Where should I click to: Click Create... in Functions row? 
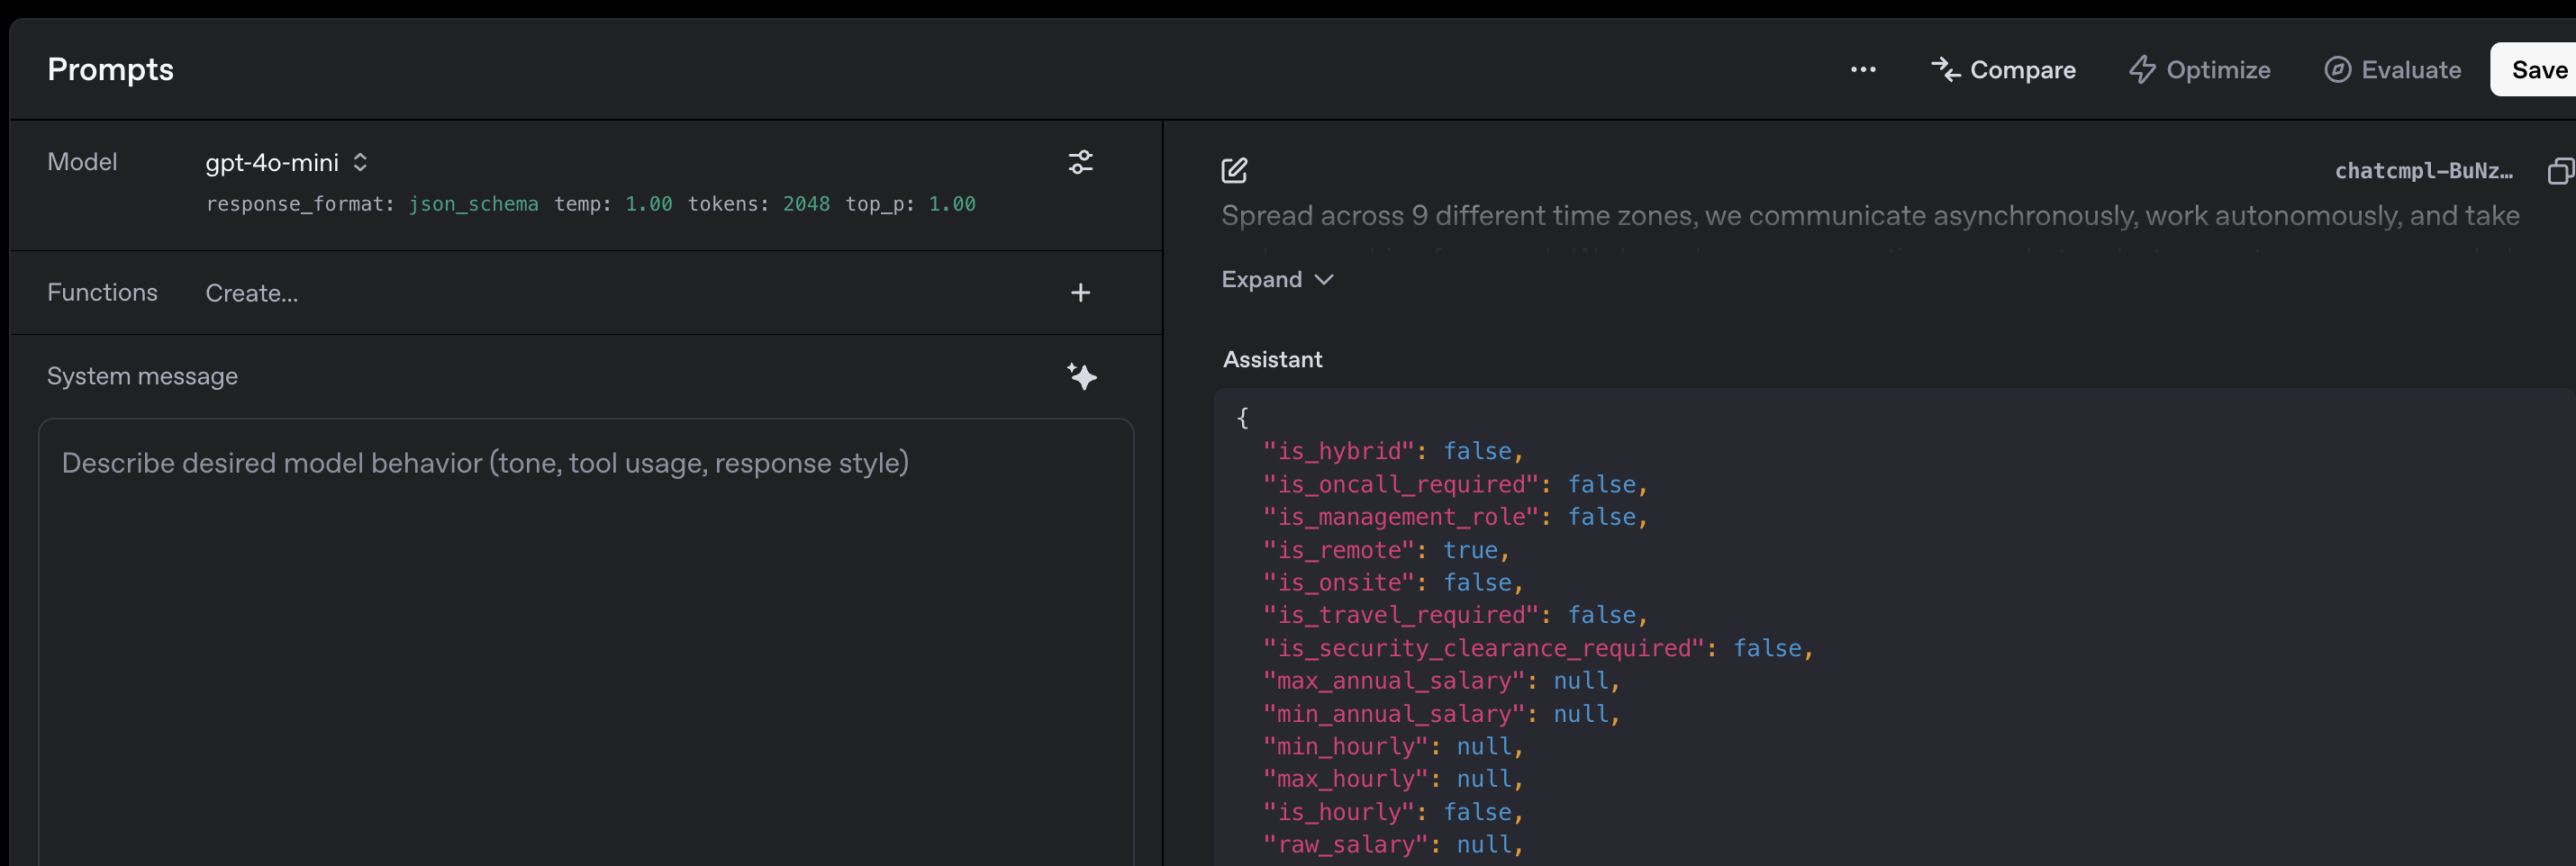tap(252, 293)
